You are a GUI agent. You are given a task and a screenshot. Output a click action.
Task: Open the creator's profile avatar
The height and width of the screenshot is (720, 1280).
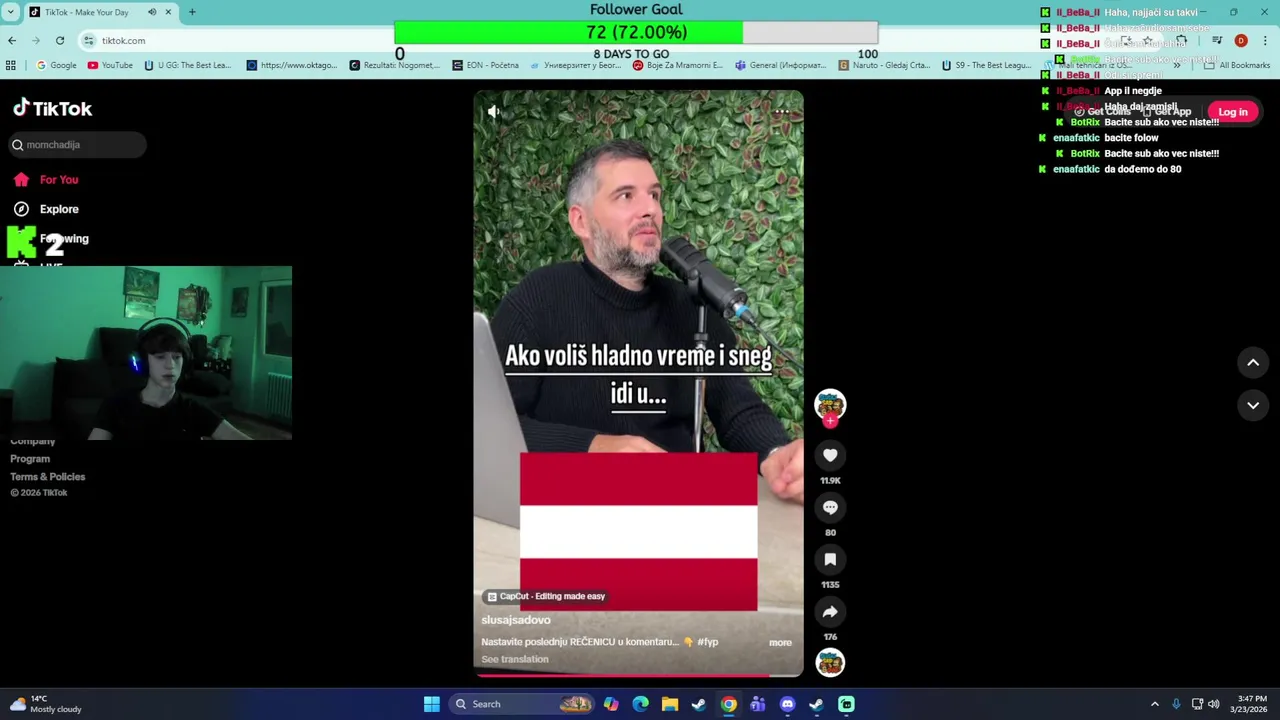tap(830, 404)
